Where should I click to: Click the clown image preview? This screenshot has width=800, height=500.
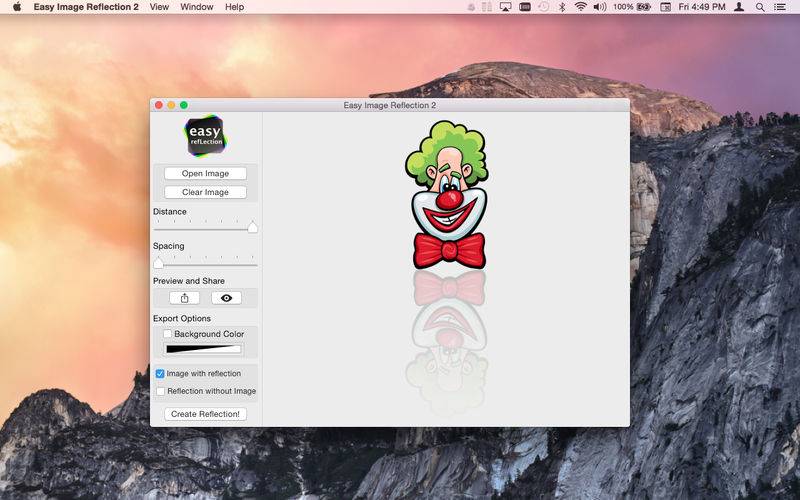[447, 195]
